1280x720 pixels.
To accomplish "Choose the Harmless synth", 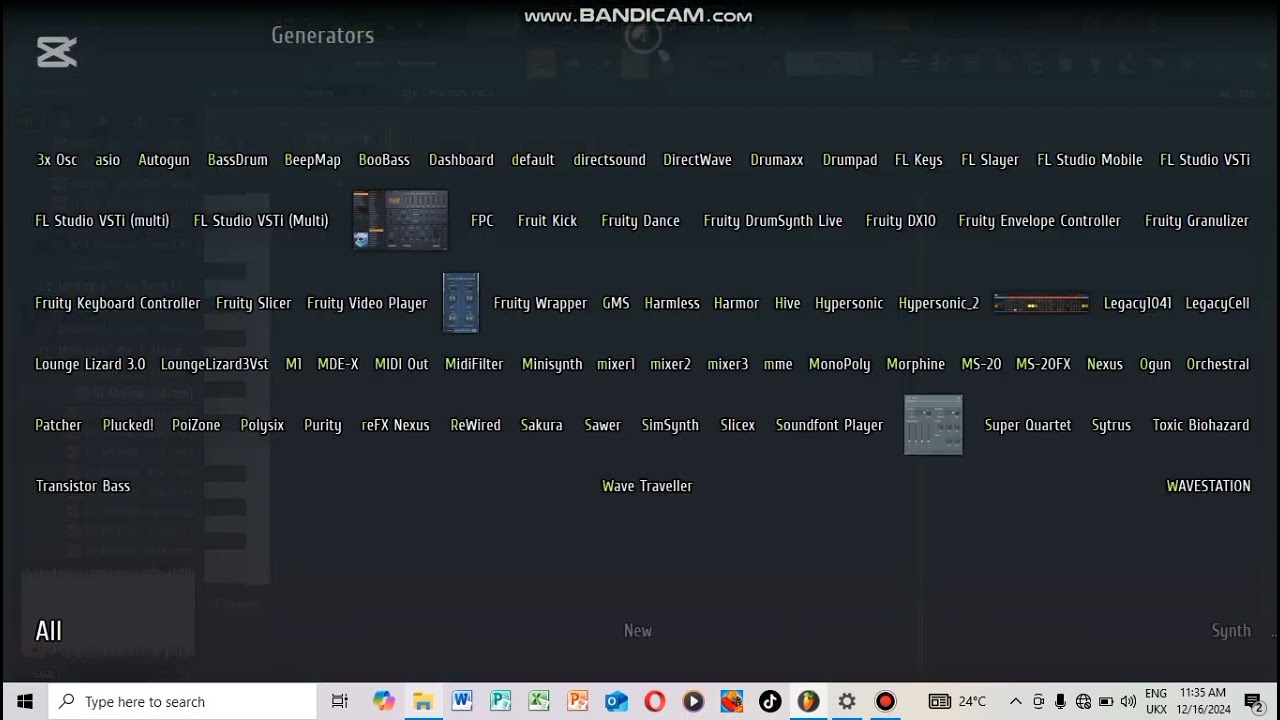I will click(672, 303).
